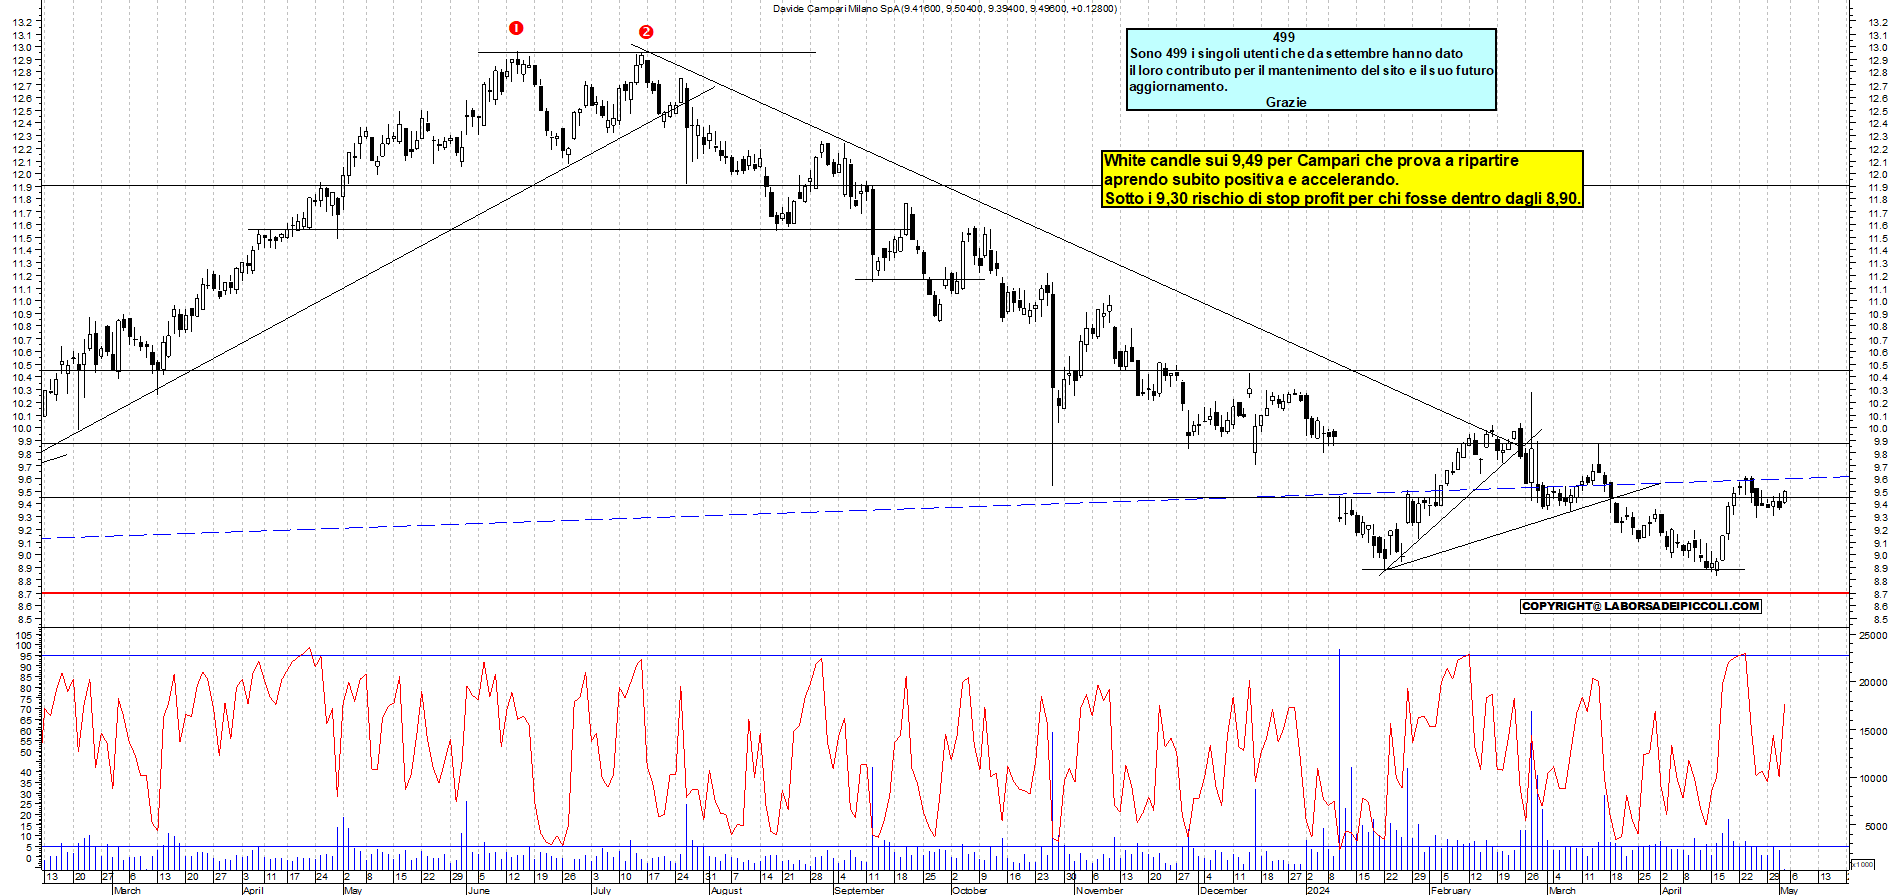Screen dimensions: 1890x895
Task: Select the August label on time axis
Action: coord(727,890)
